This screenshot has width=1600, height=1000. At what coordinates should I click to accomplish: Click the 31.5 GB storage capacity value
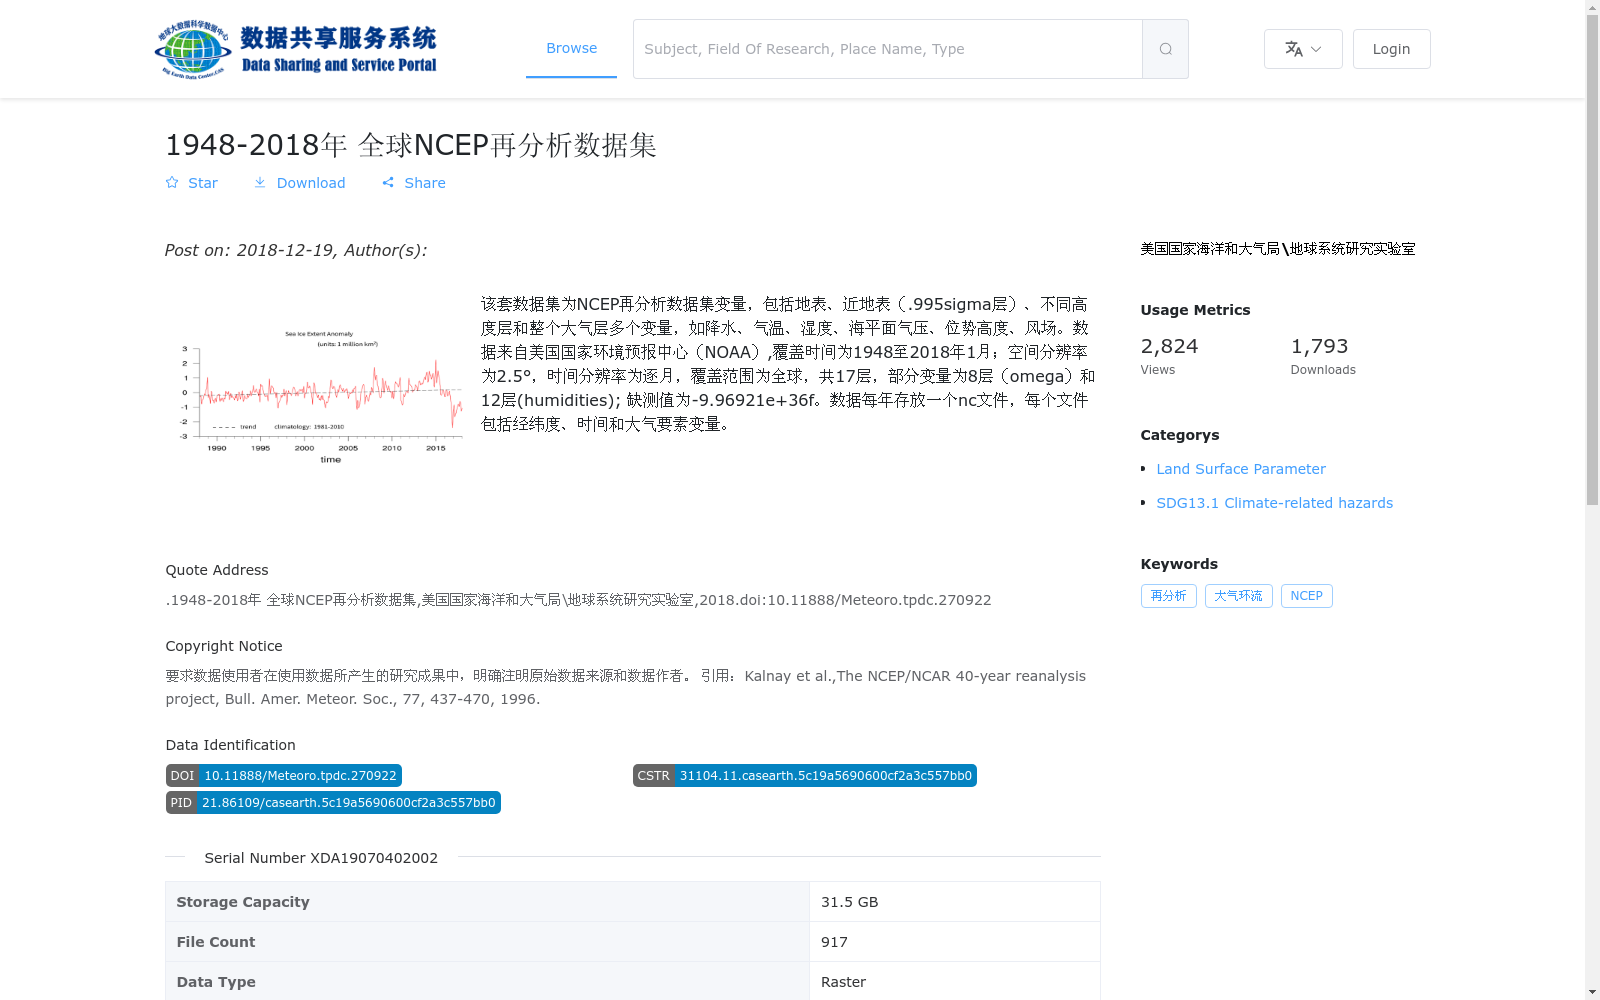849,902
